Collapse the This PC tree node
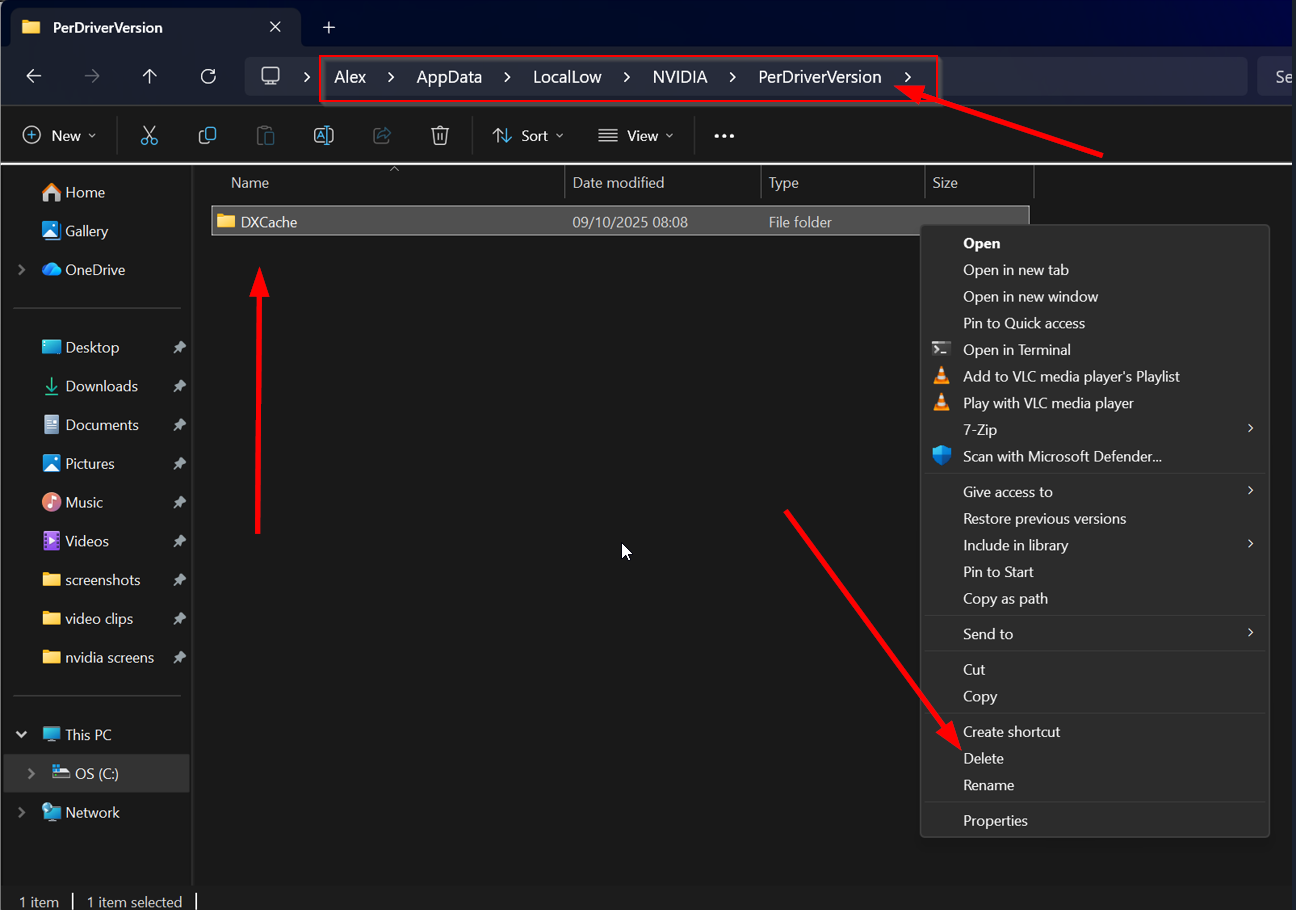Screen dimensions: 1296x910 22,735
